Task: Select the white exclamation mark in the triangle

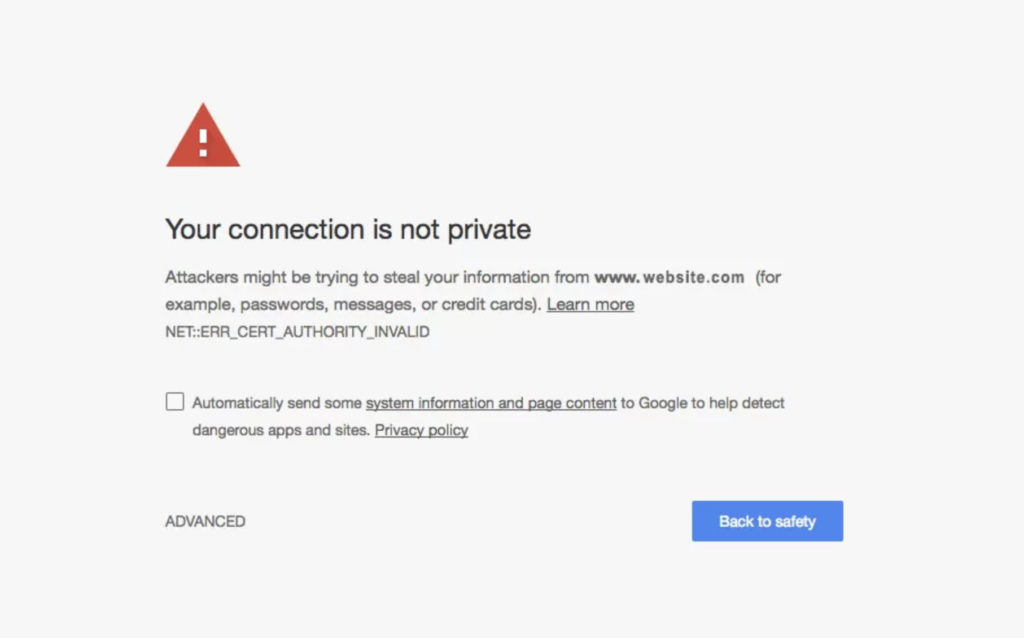Action: coord(203,140)
